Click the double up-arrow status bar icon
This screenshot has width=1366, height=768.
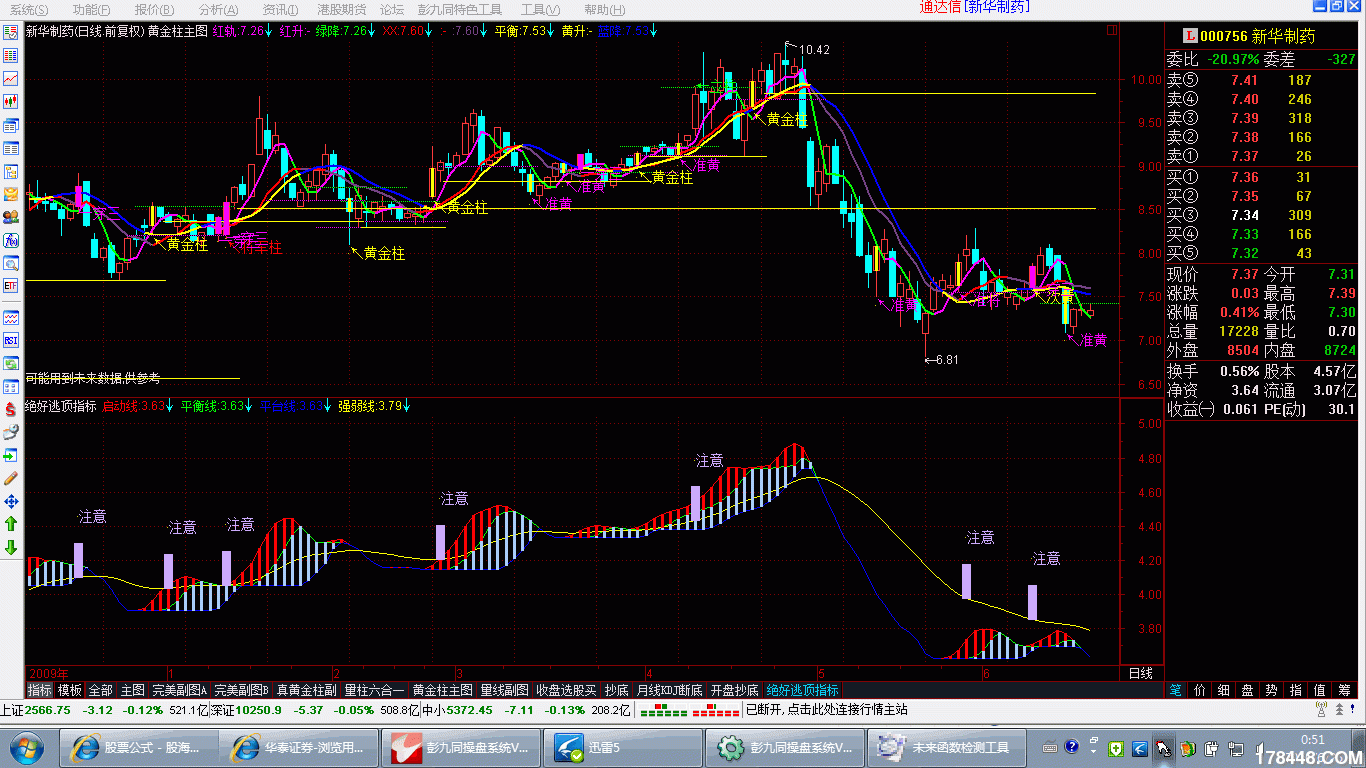[x=1338, y=709]
